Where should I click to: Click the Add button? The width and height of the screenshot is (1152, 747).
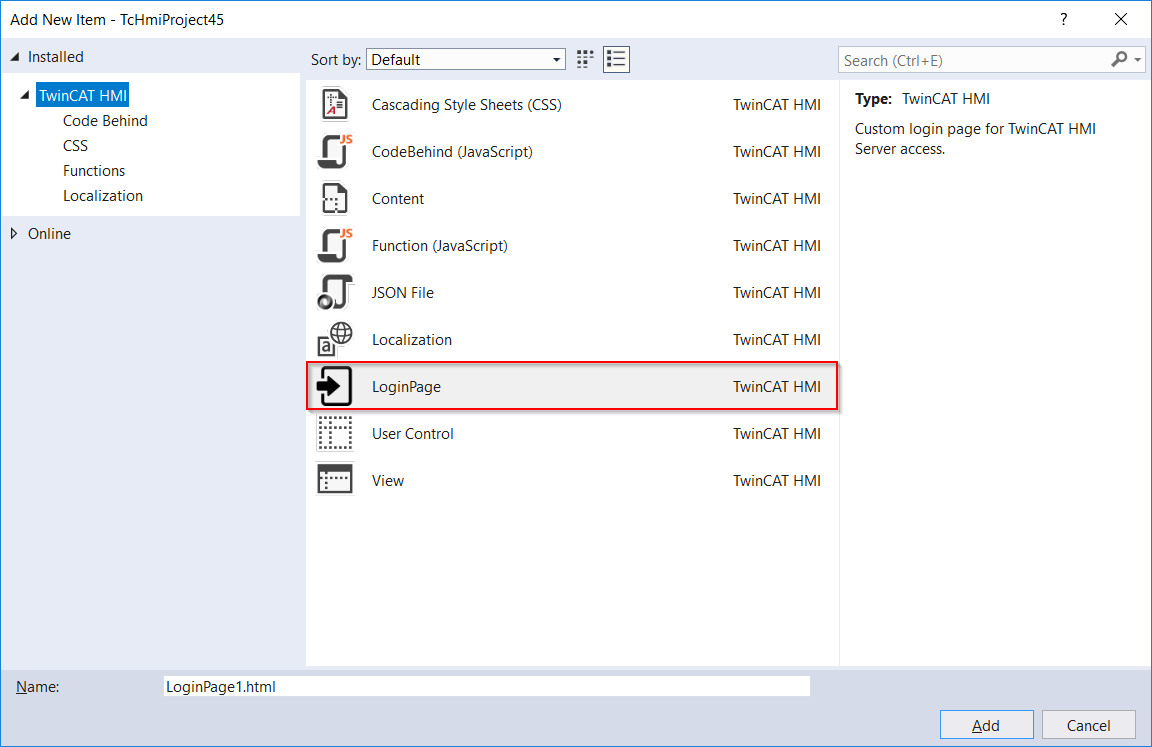986,725
